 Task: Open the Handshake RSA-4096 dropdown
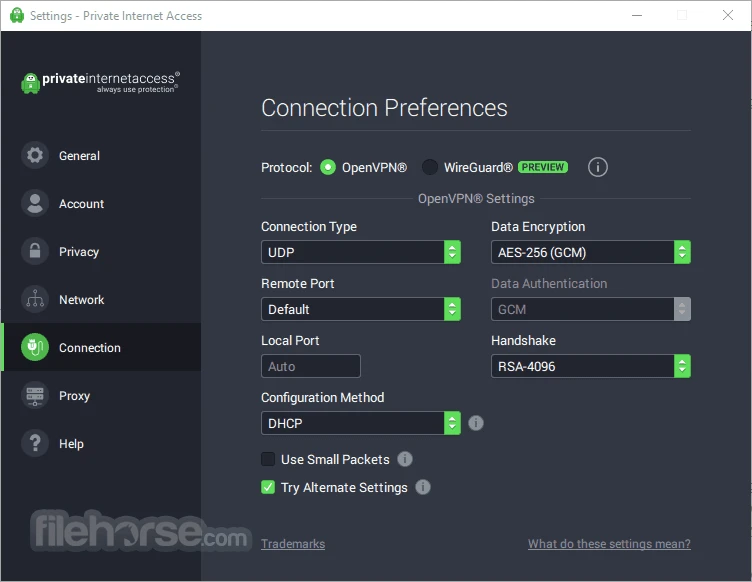[x=591, y=366]
